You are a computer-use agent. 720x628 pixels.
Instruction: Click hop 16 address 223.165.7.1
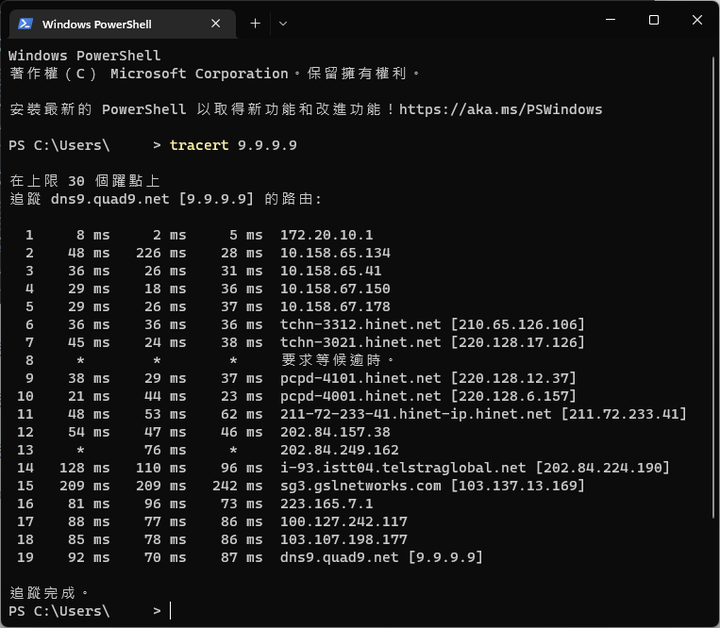pyautogui.click(x=326, y=504)
